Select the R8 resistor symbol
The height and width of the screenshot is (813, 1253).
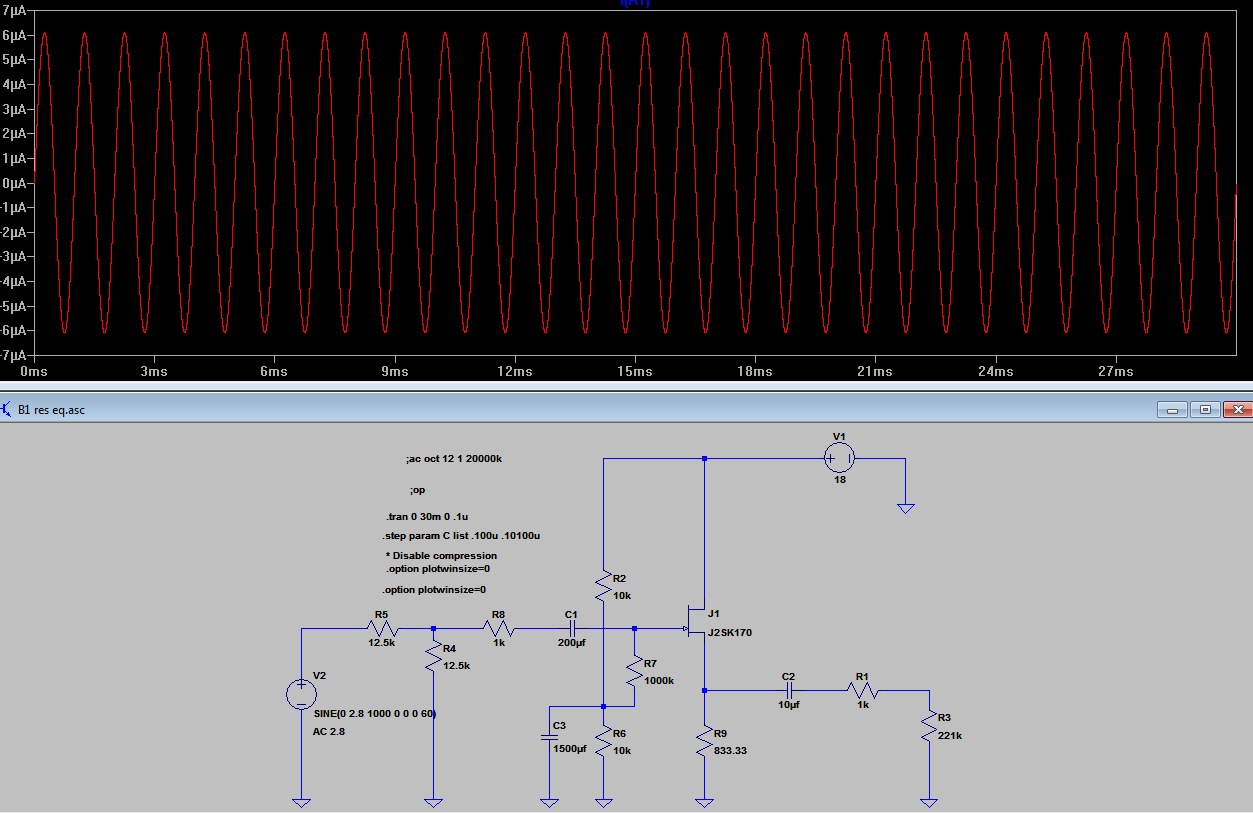tap(499, 629)
